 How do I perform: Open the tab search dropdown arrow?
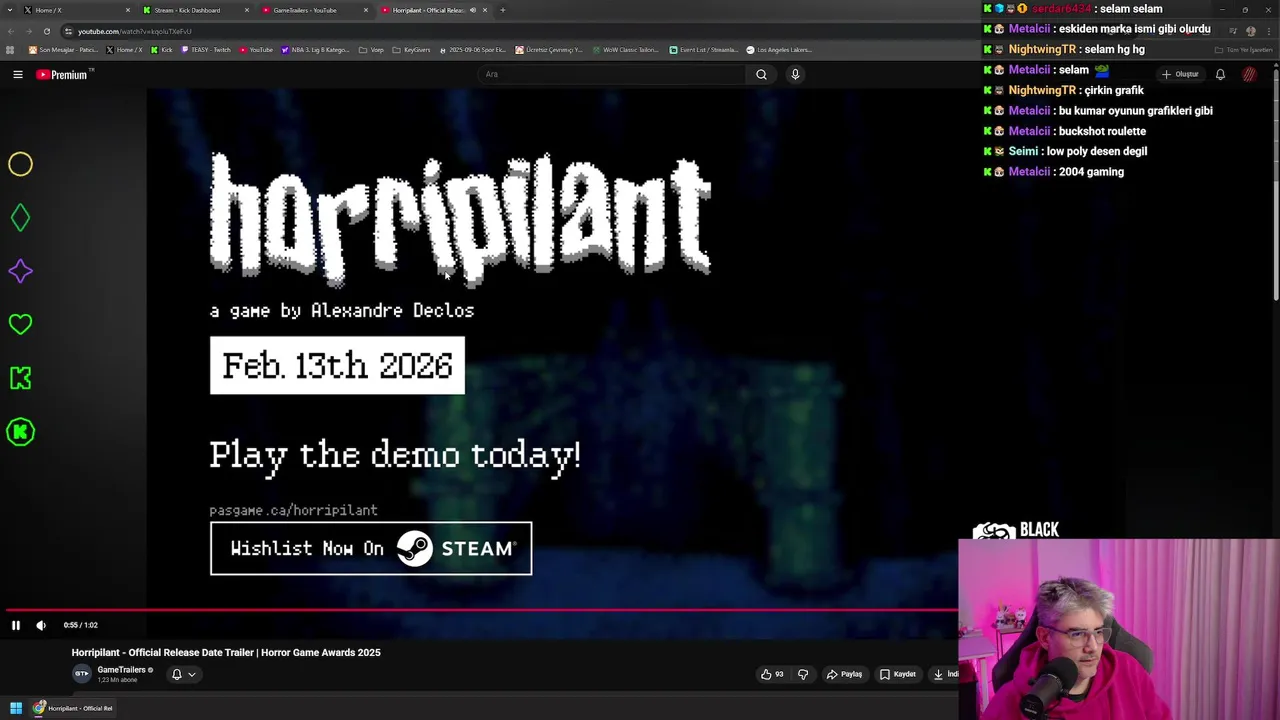click(x=9, y=10)
